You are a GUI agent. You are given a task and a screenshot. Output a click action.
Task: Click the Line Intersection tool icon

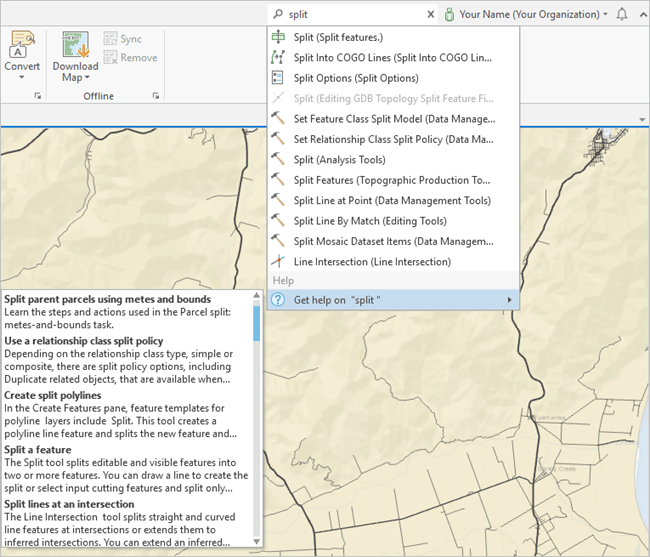[278, 261]
